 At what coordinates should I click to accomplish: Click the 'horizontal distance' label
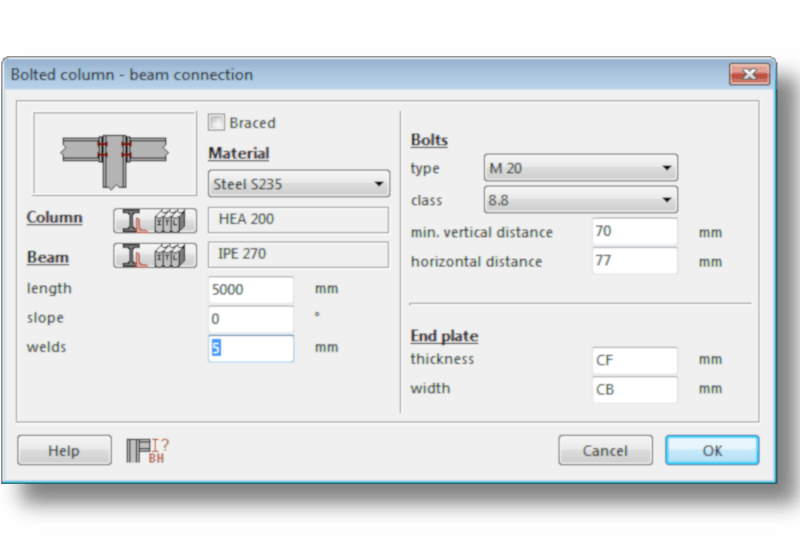477,262
